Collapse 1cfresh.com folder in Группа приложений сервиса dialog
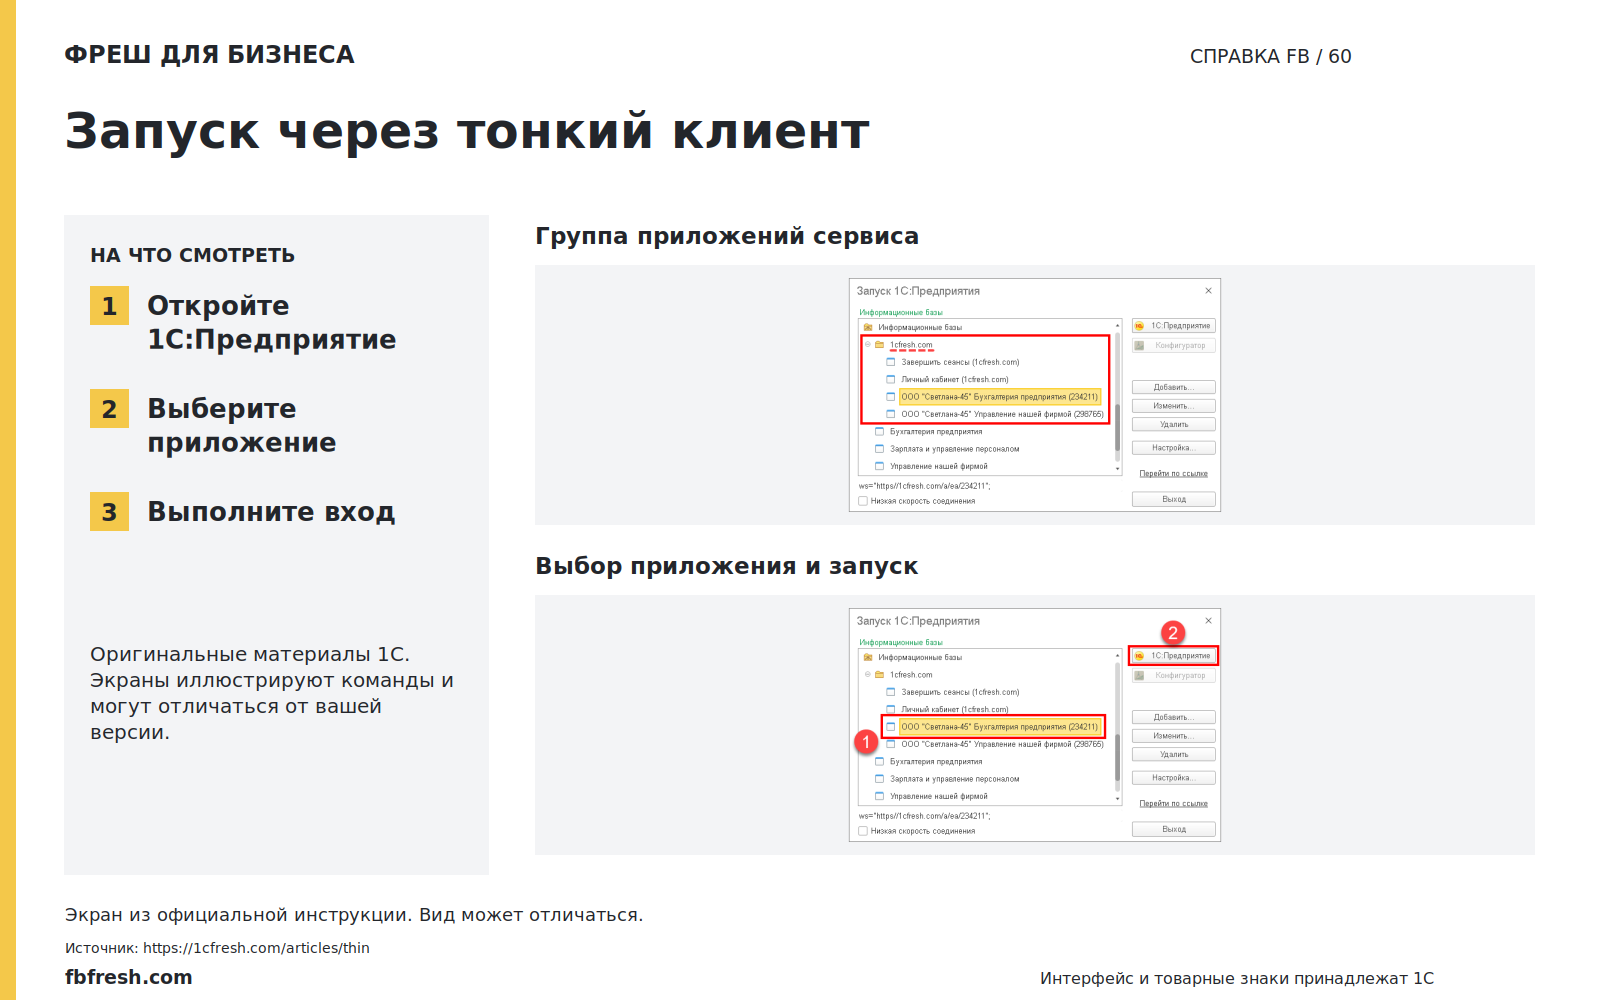Image resolution: width=1600 pixels, height=1000 pixels. click(867, 344)
